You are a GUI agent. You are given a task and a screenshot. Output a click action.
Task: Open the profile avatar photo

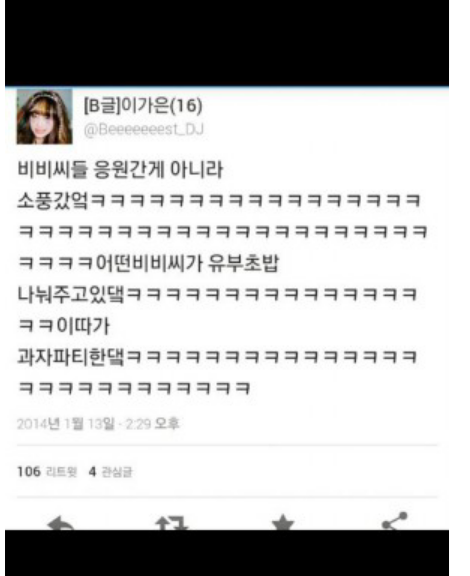44,116
